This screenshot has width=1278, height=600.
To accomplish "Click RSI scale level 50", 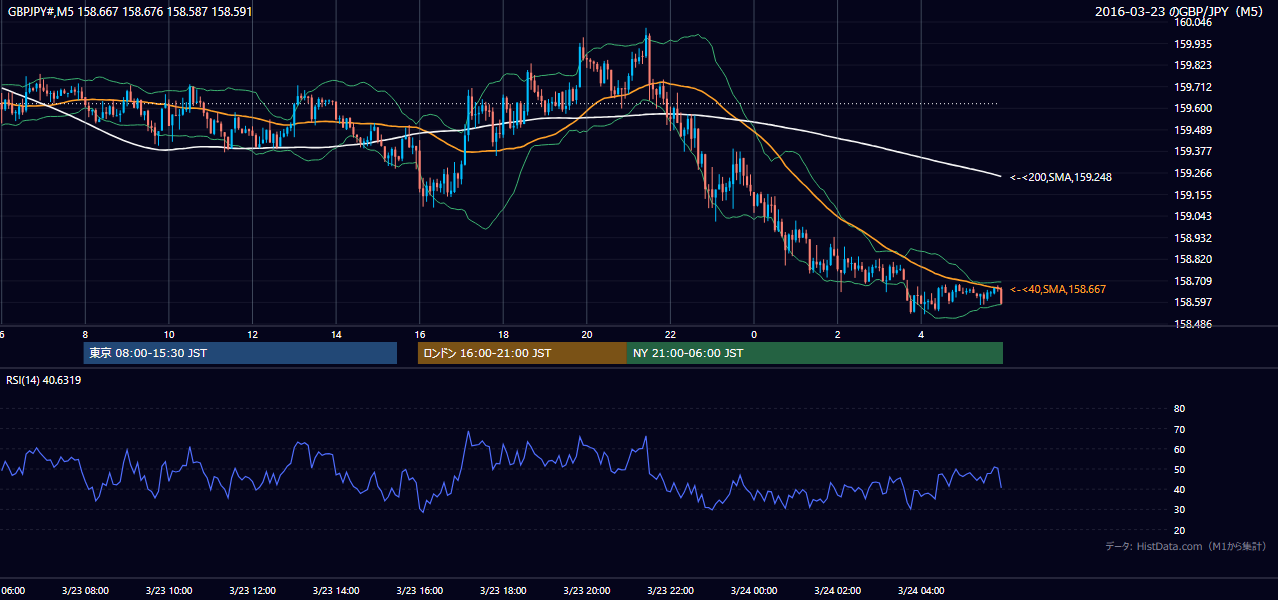I will click(1179, 469).
